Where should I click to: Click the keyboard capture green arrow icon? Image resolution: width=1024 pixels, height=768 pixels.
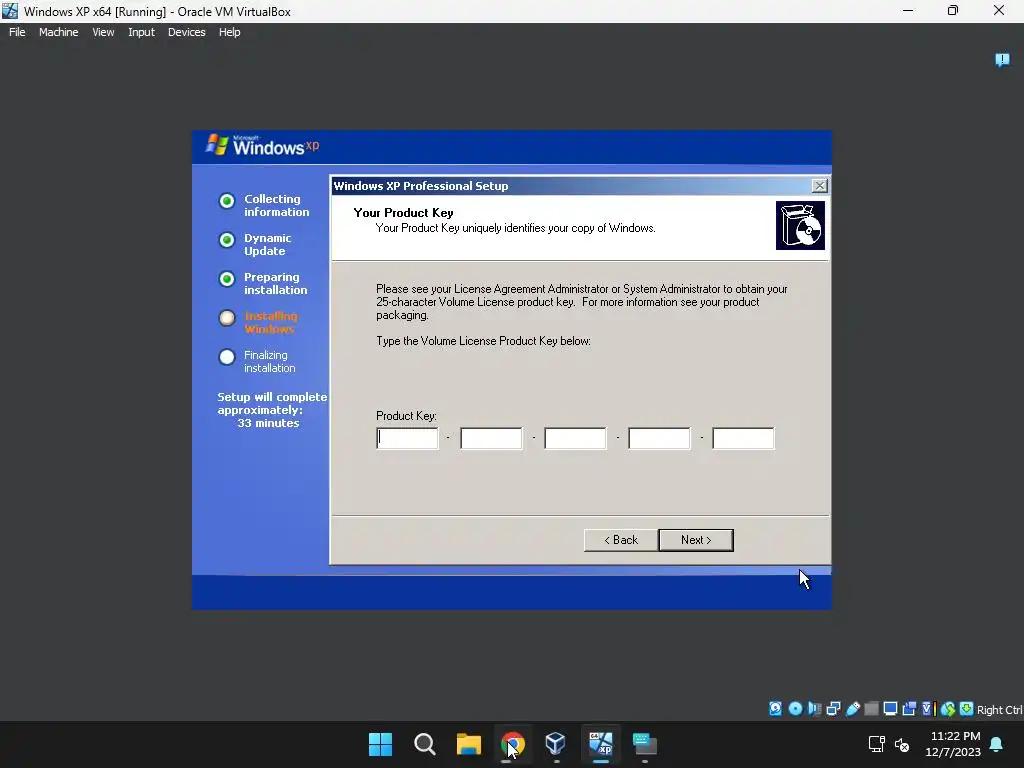click(967, 709)
